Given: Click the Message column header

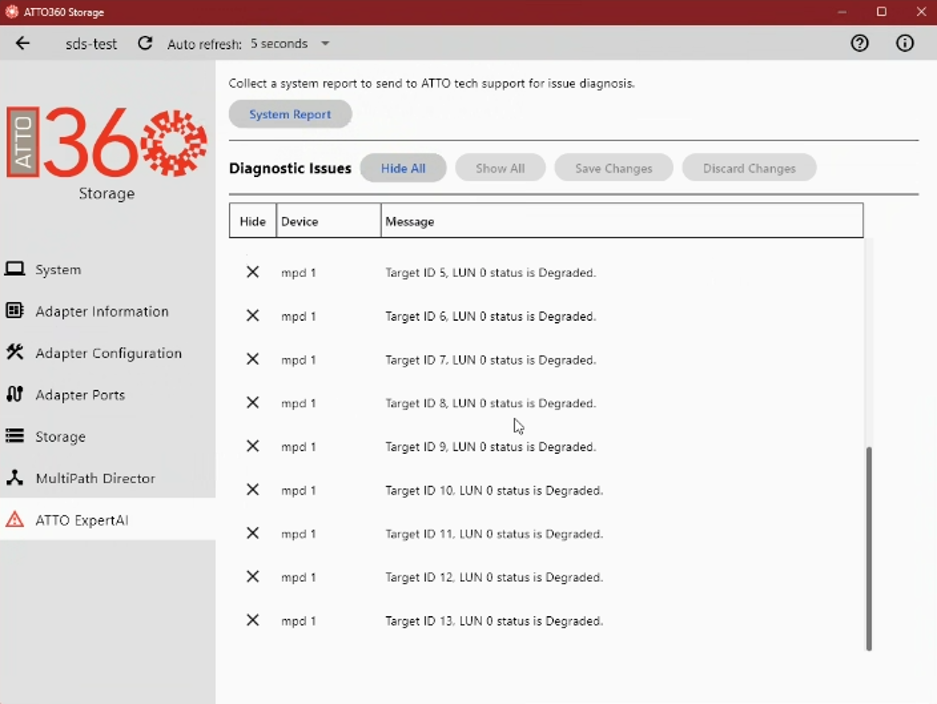Looking at the screenshot, I should click(622, 221).
